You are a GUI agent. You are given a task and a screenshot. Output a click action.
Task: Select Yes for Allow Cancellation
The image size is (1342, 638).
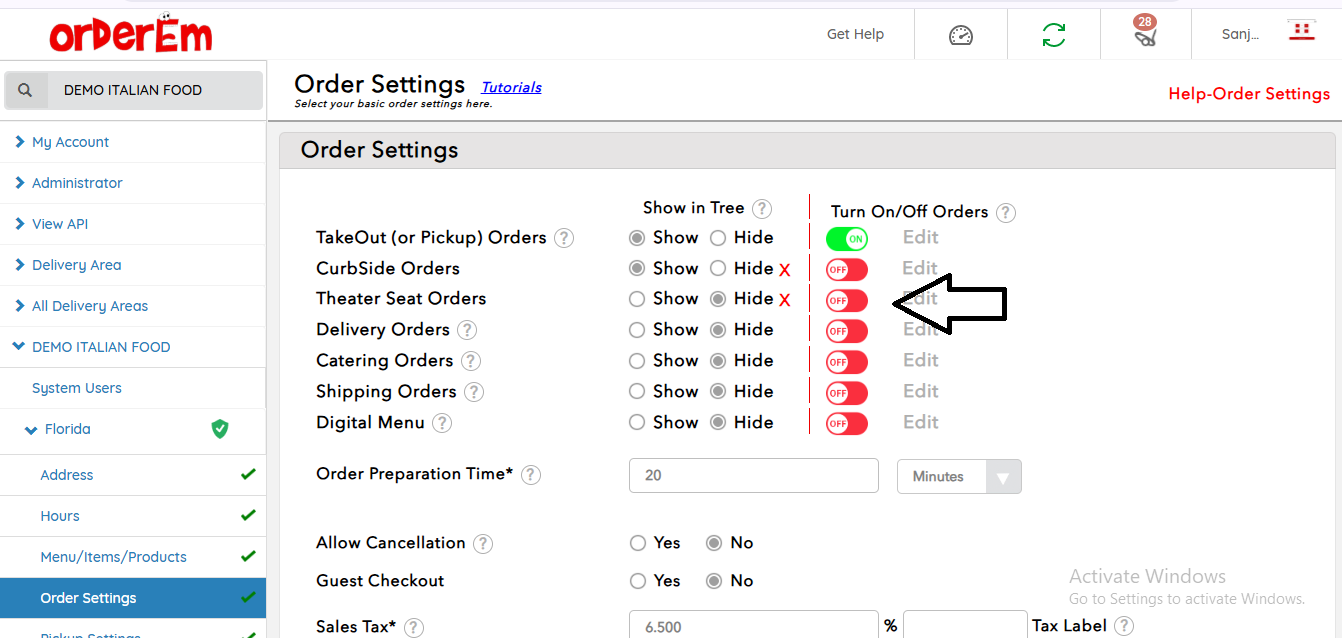coord(638,543)
